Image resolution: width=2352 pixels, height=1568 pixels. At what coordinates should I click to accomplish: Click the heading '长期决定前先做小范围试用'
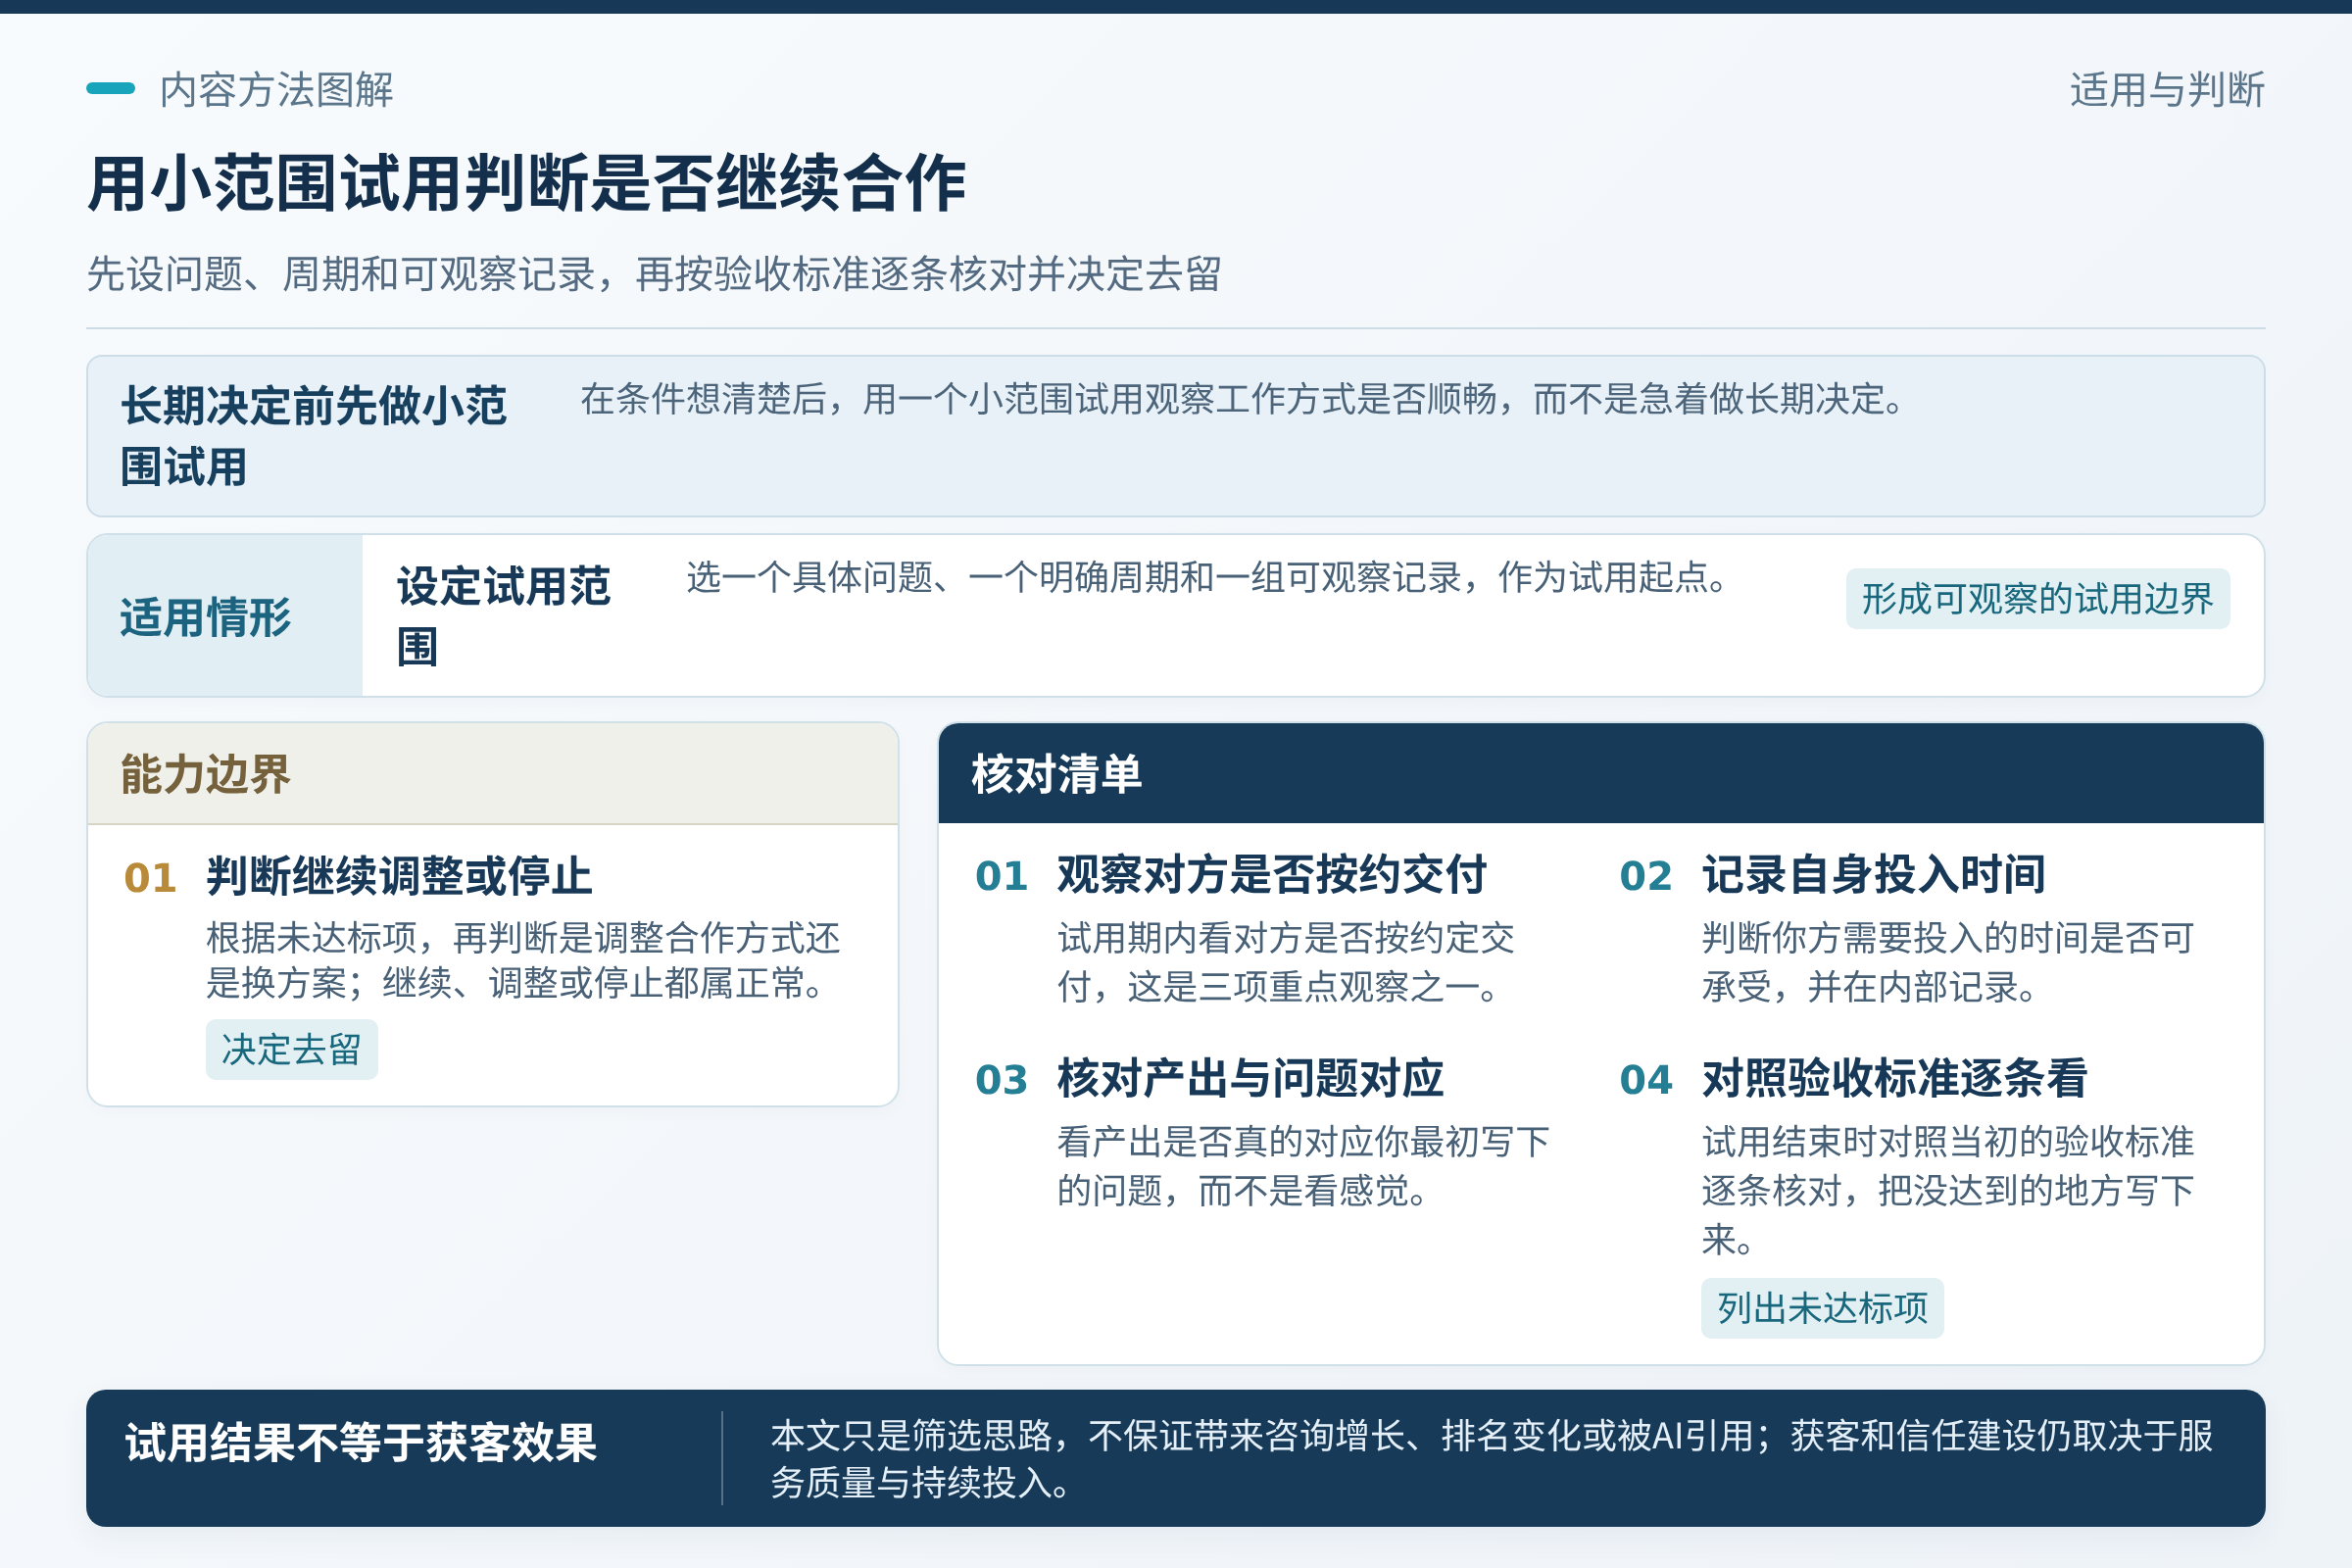click(314, 436)
